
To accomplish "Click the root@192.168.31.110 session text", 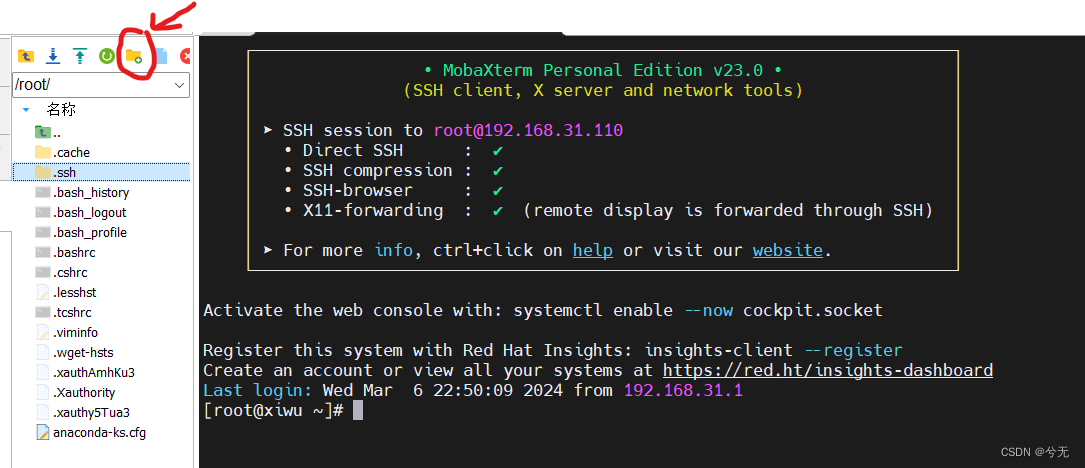I will tap(529, 130).
